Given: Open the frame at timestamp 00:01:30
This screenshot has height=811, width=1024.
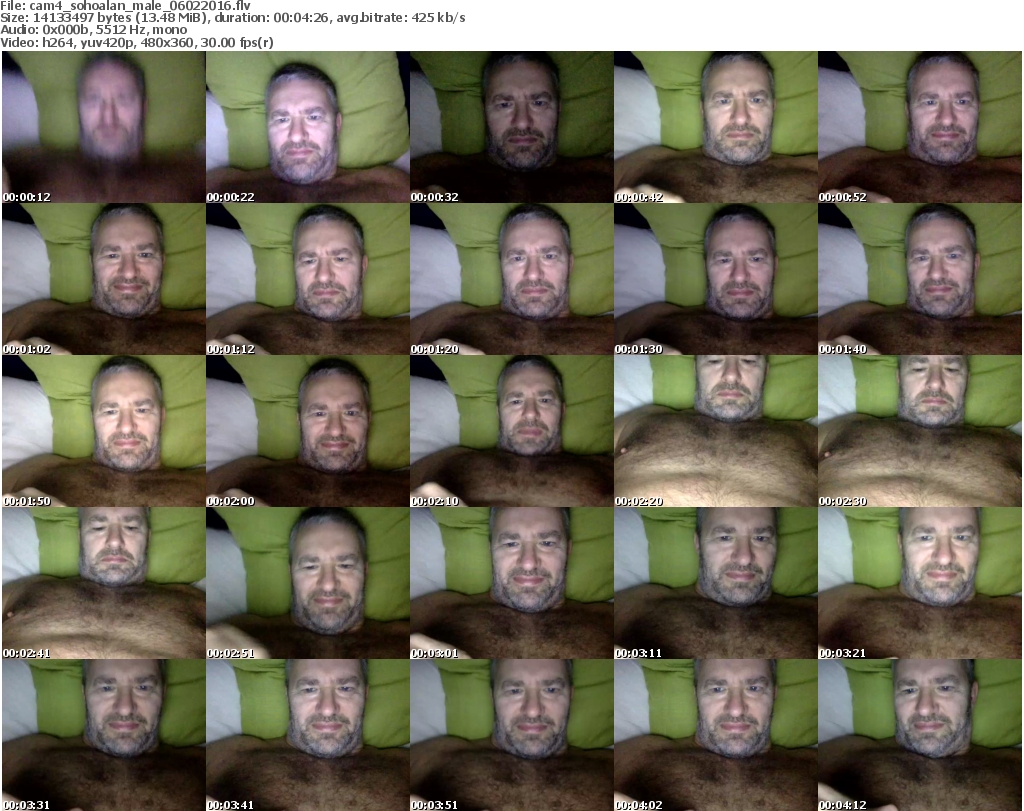Looking at the screenshot, I should 716,279.
